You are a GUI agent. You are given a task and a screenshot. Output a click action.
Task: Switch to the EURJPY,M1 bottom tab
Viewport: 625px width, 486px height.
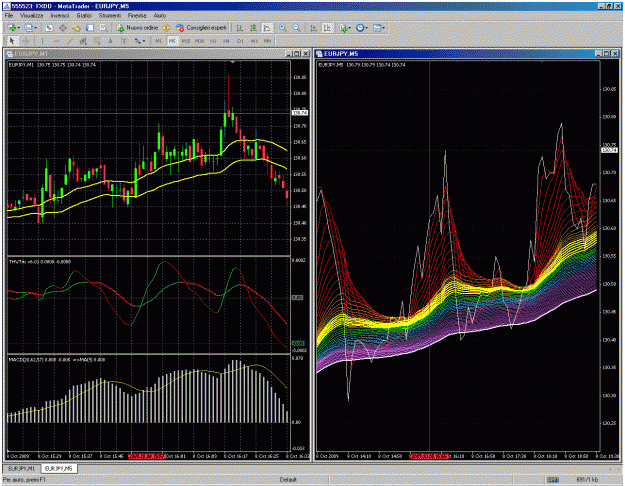tap(22, 468)
